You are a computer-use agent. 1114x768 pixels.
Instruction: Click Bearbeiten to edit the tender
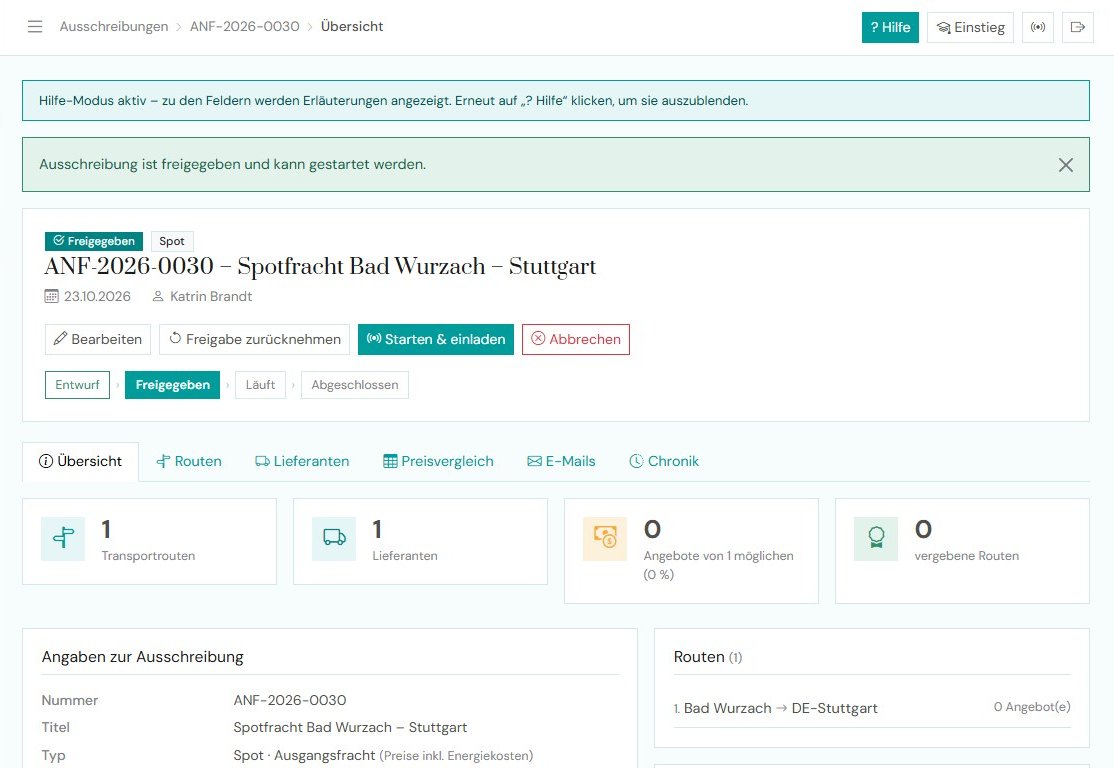pyautogui.click(x=98, y=340)
